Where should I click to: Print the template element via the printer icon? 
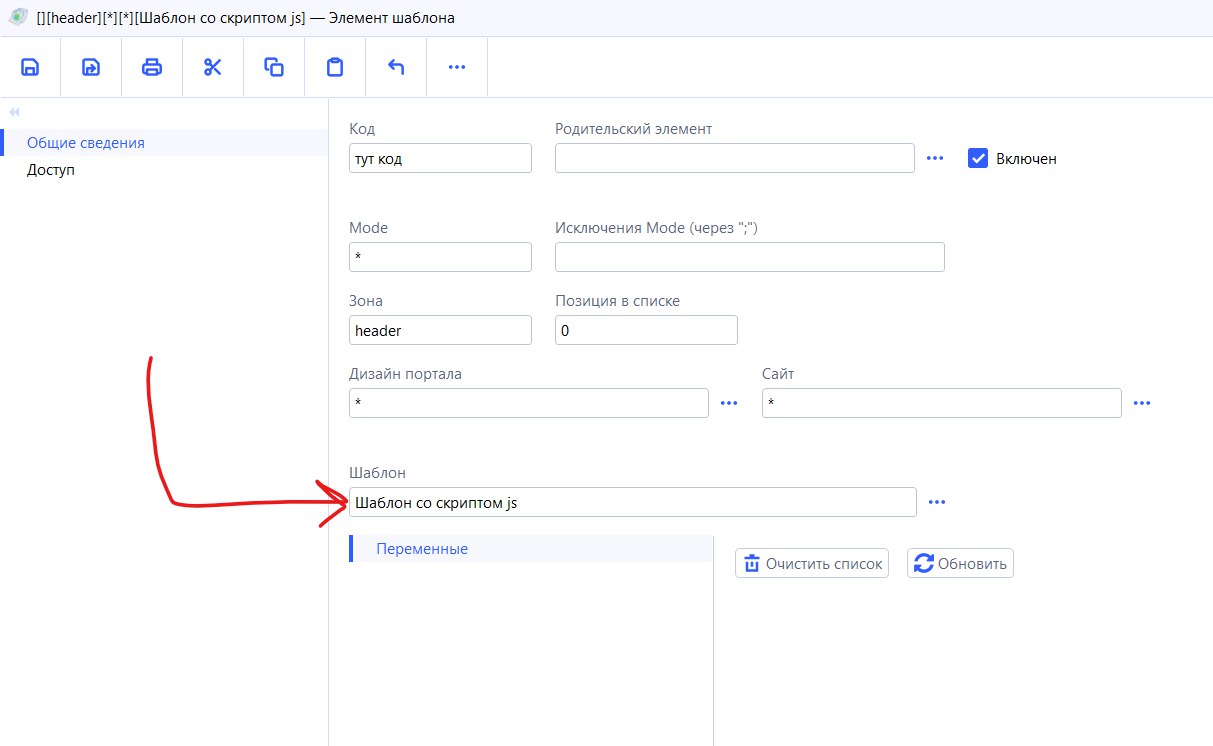click(x=152, y=67)
